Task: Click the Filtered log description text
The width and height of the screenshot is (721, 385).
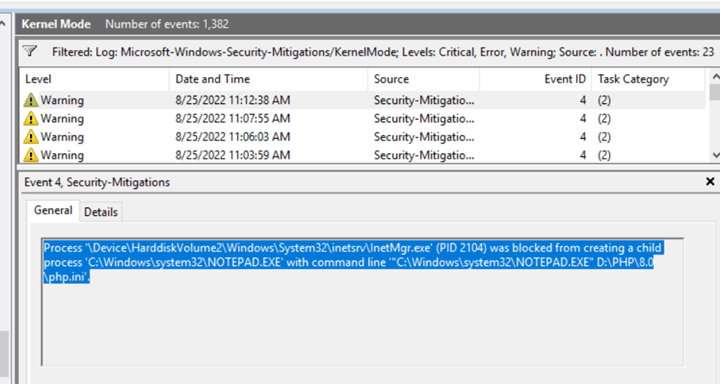Action: (383, 52)
